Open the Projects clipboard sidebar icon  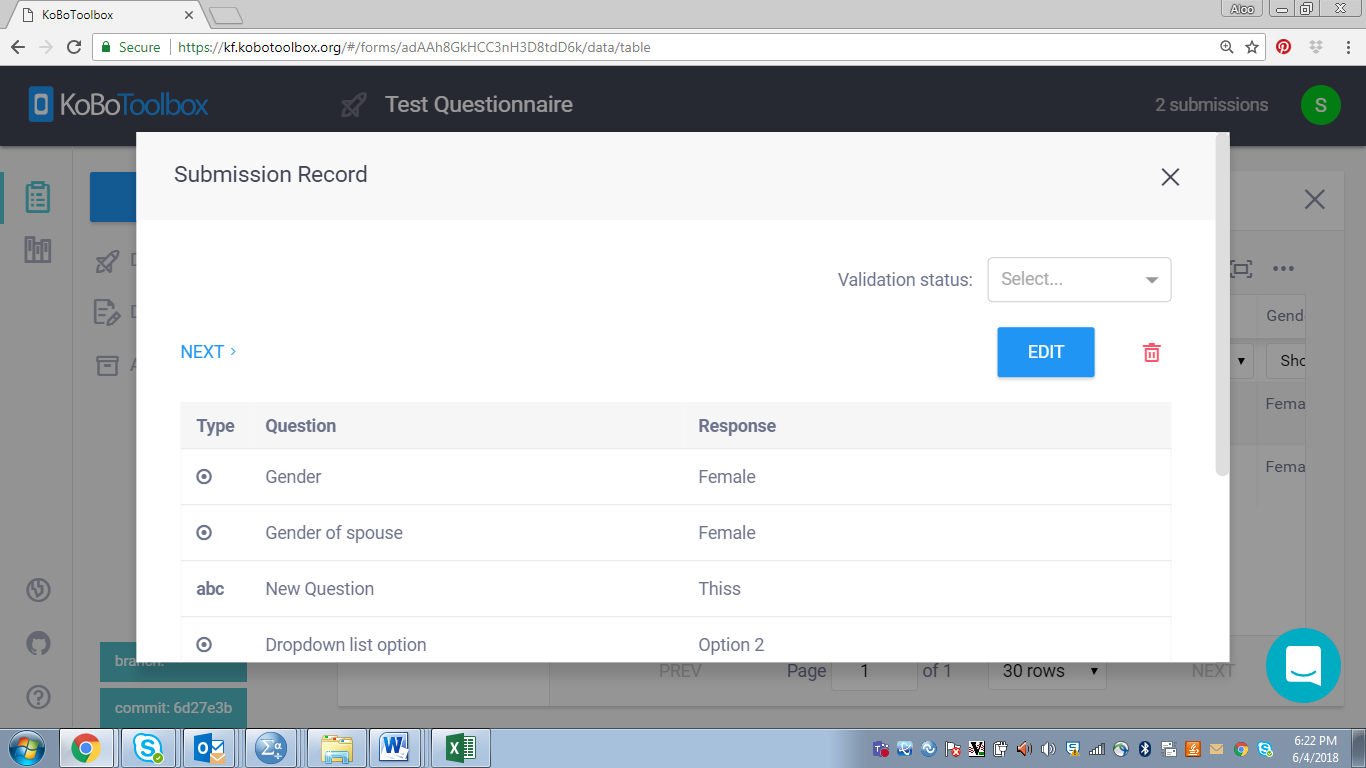[x=38, y=197]
